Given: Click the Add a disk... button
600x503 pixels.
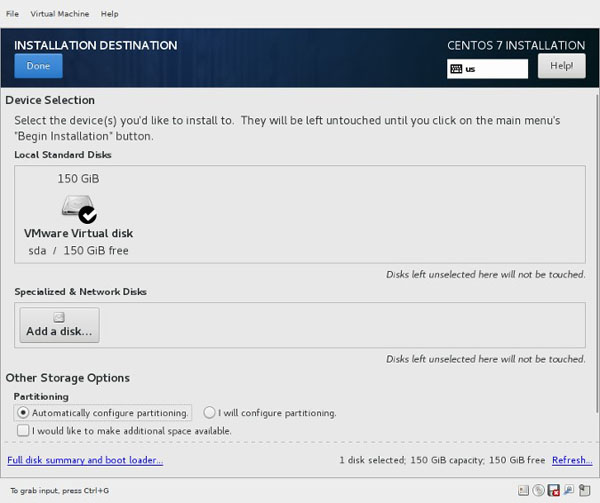Looking at the screenshot, I should (59, 325).
